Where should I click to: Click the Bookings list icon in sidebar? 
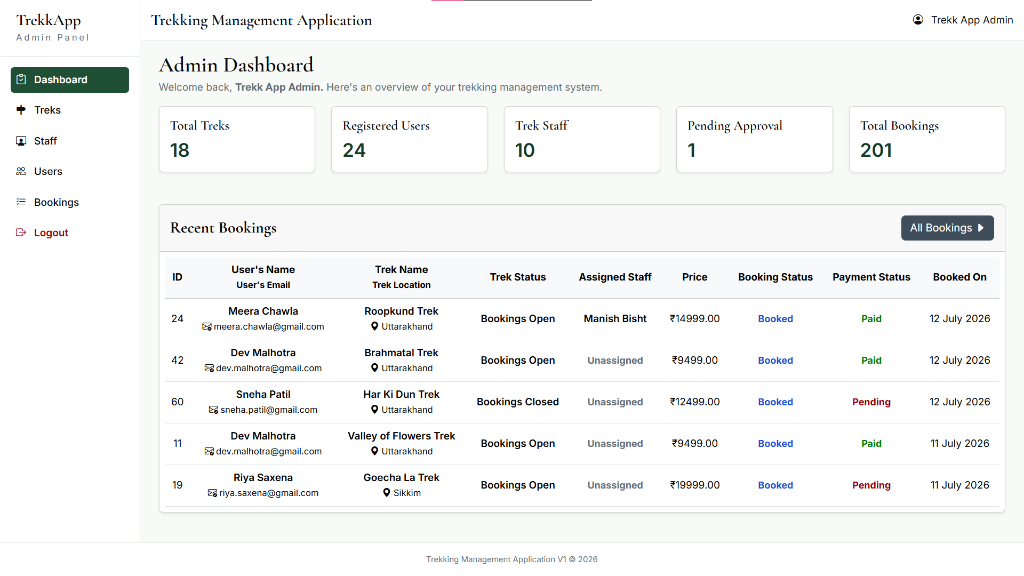[x=21, y=202]
